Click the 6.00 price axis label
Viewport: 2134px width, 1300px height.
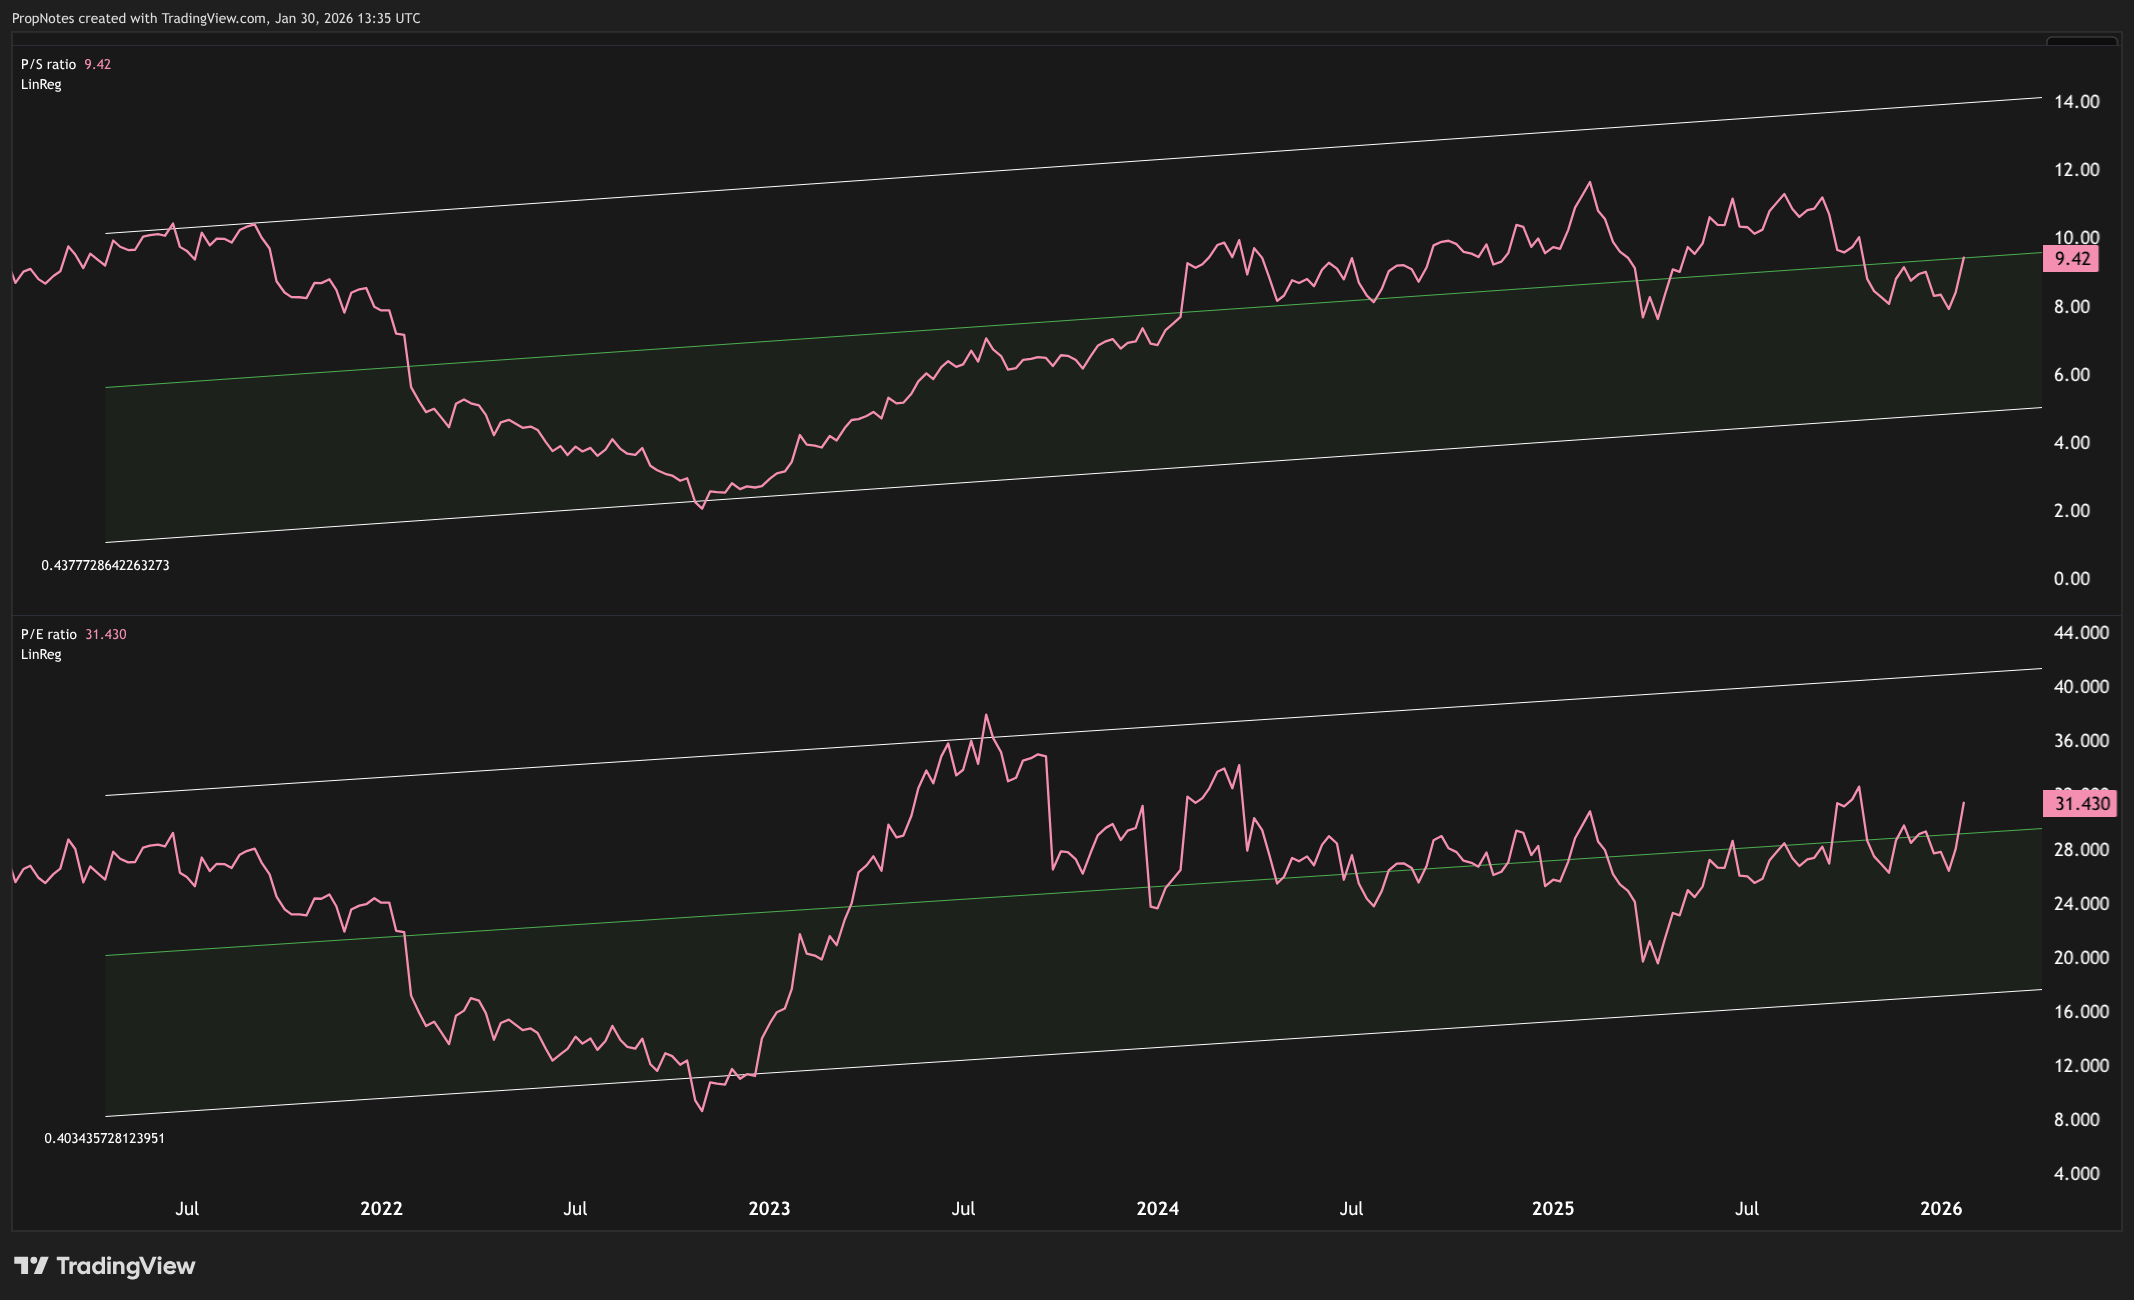coord(2072,375)
